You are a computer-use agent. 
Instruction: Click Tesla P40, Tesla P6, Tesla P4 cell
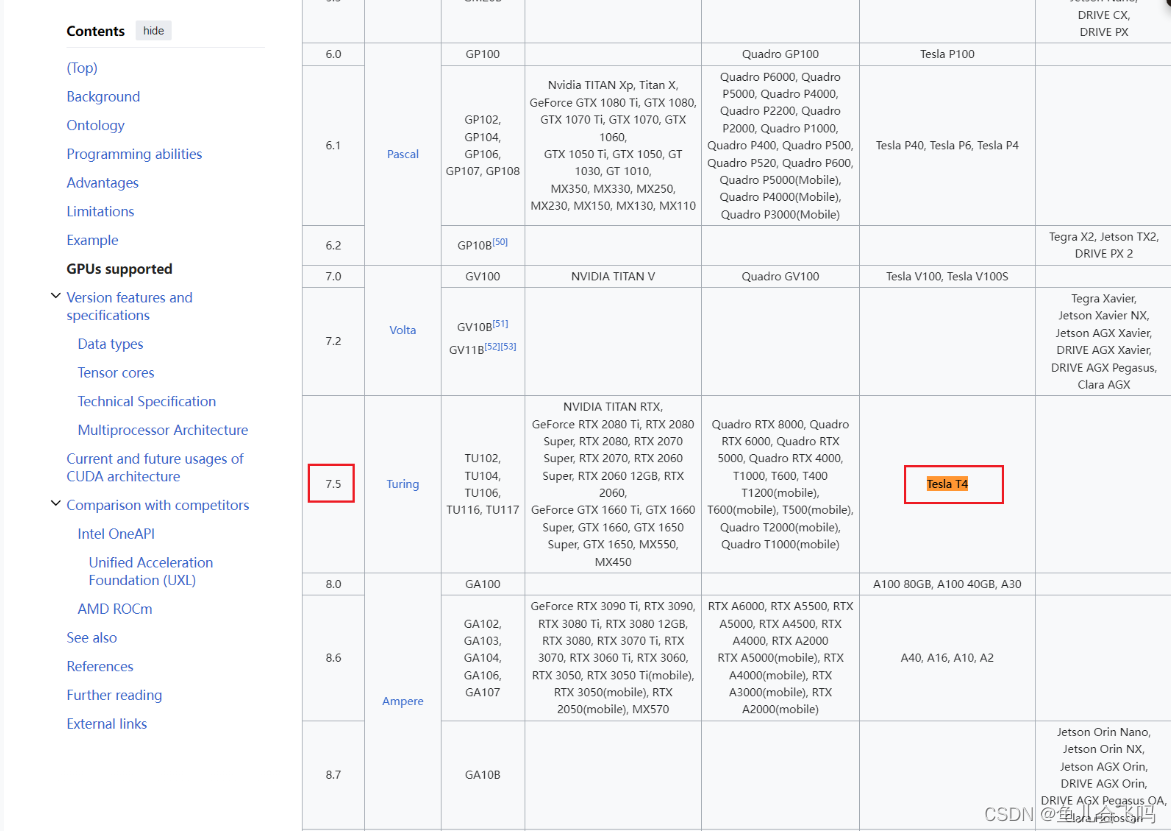coord(947,146)
